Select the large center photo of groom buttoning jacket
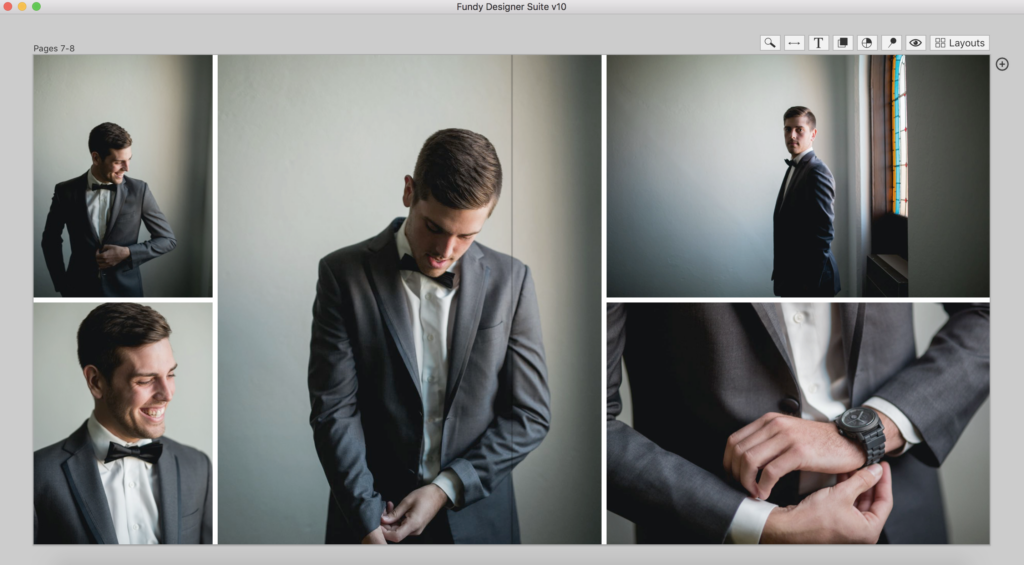 click(x=409, y=299)
